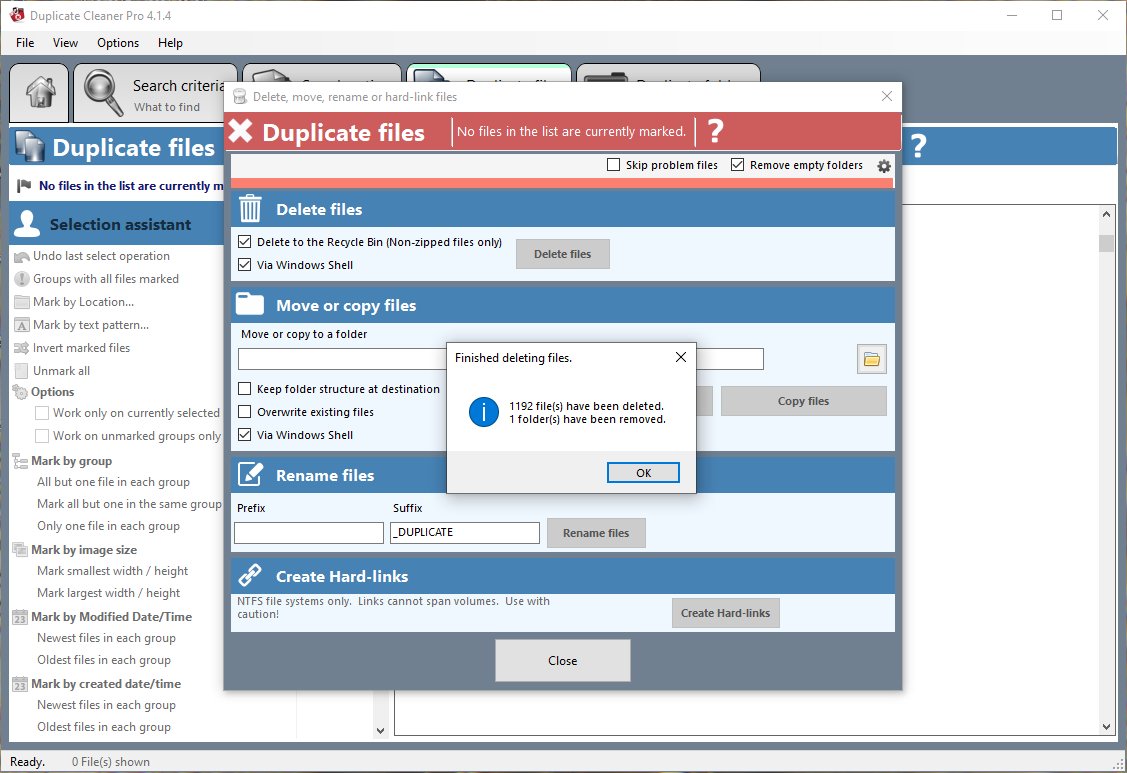Toggle Via Windows Shell under Move or copy
This screenshot has height=773, width=1127.
click(244, 434)
